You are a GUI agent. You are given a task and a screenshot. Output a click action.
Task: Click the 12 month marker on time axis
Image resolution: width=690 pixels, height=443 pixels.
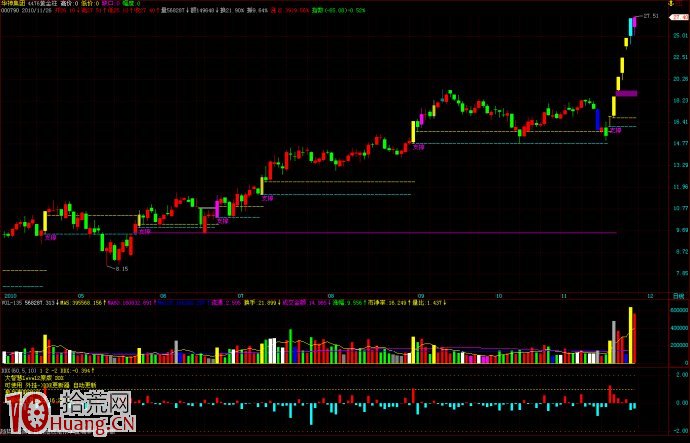pos(650,296)
